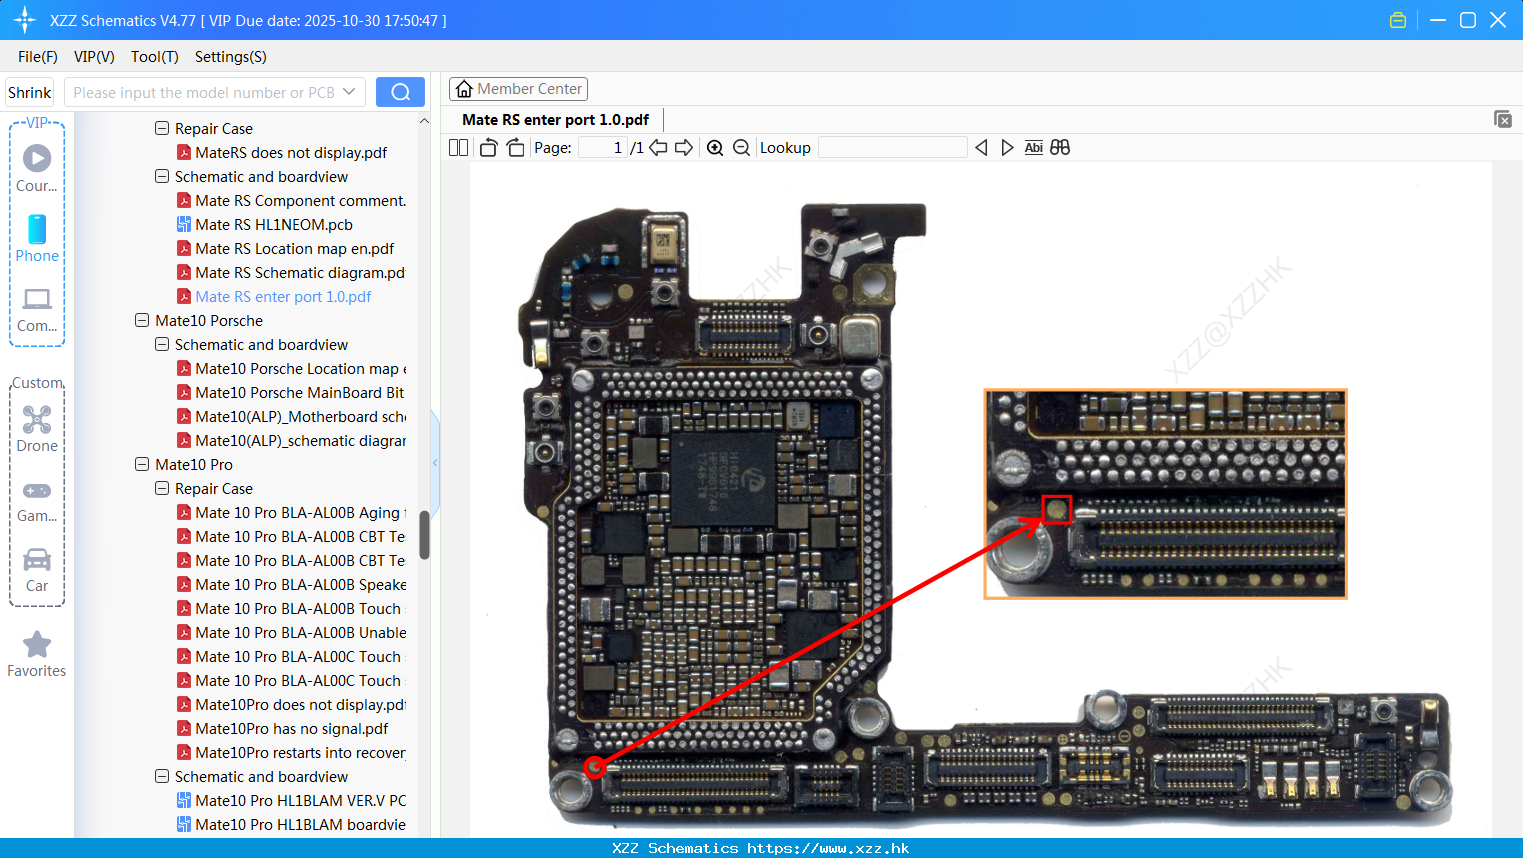
Task: Zoom in on the PDF
Action: 715,148
